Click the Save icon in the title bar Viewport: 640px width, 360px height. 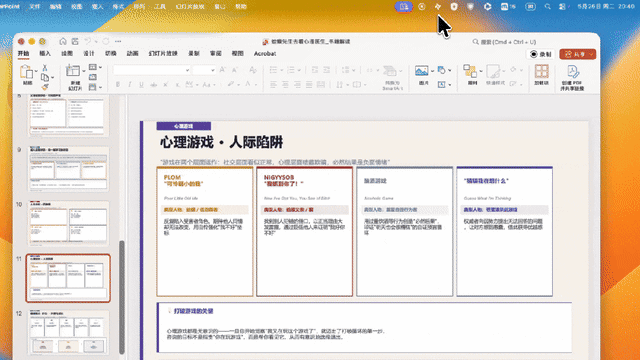(x=75, y=42)
